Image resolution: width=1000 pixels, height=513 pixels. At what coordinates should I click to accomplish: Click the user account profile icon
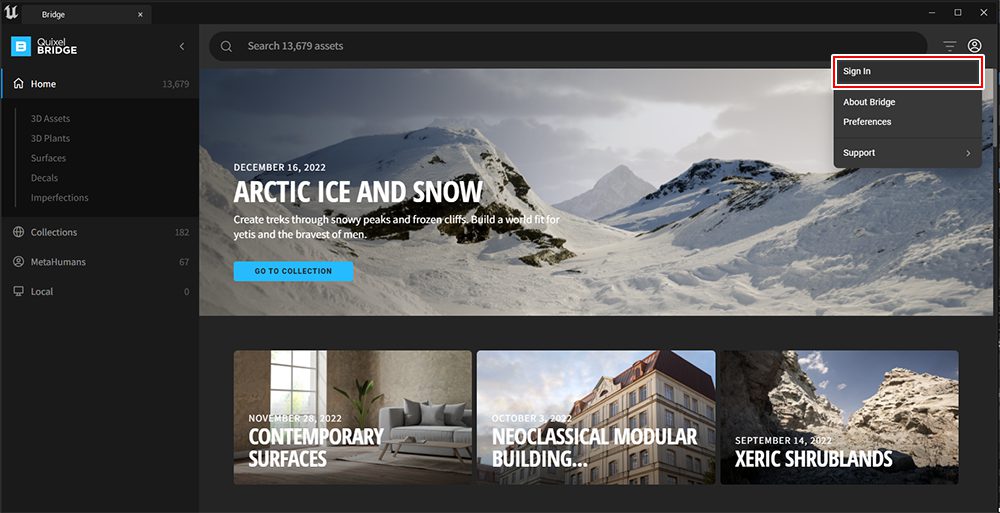(x=974, y=46)
